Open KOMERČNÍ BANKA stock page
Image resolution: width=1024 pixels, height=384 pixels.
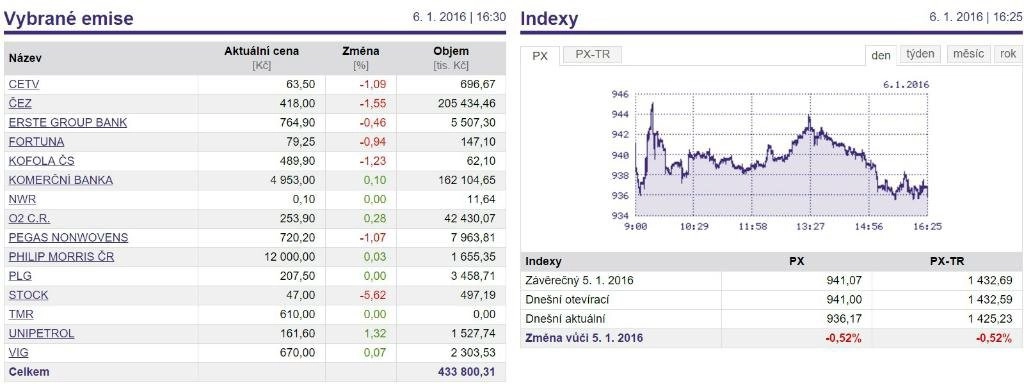(x=61, y=180)
